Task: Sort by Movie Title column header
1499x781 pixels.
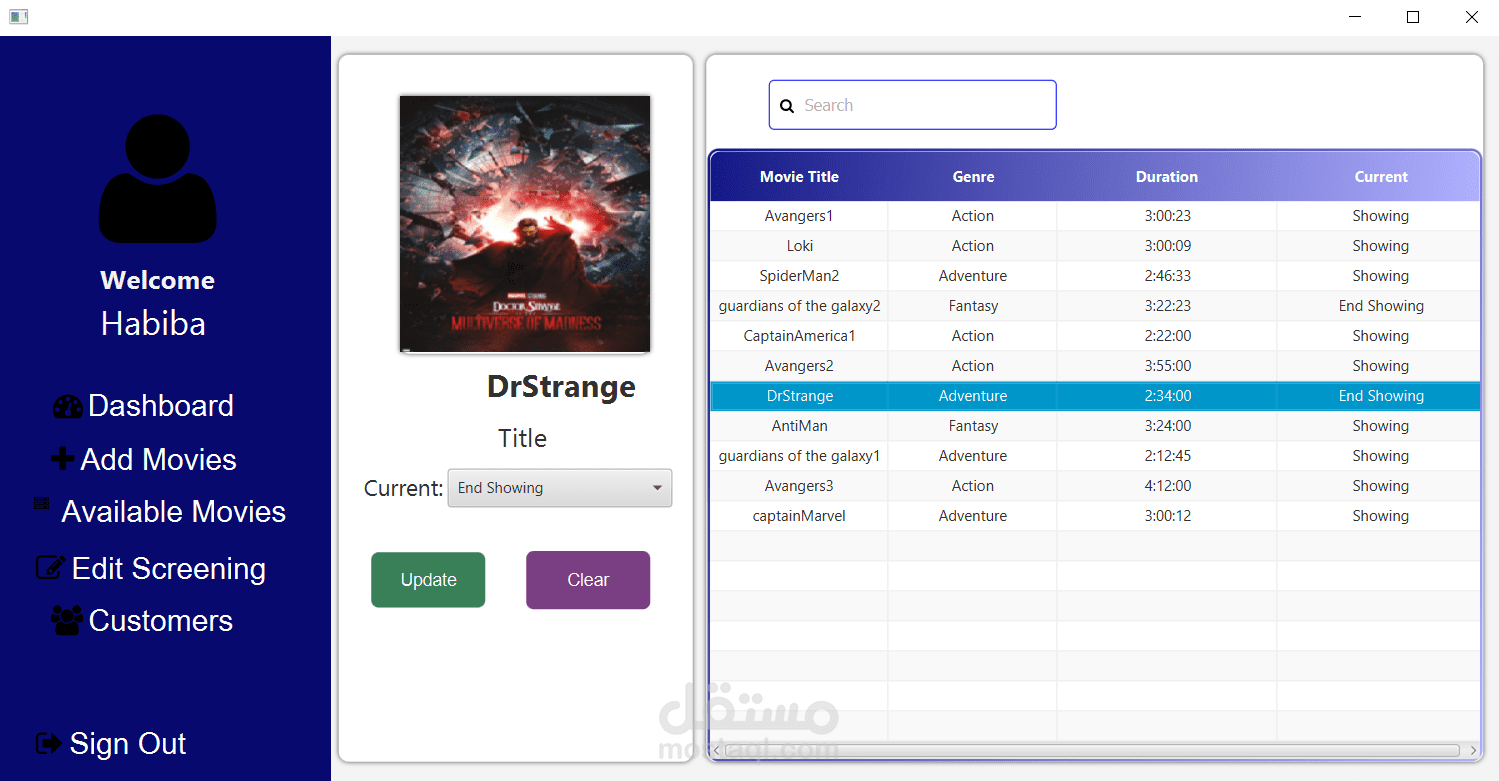Action: pyautogui.click(x=799, y=177)
